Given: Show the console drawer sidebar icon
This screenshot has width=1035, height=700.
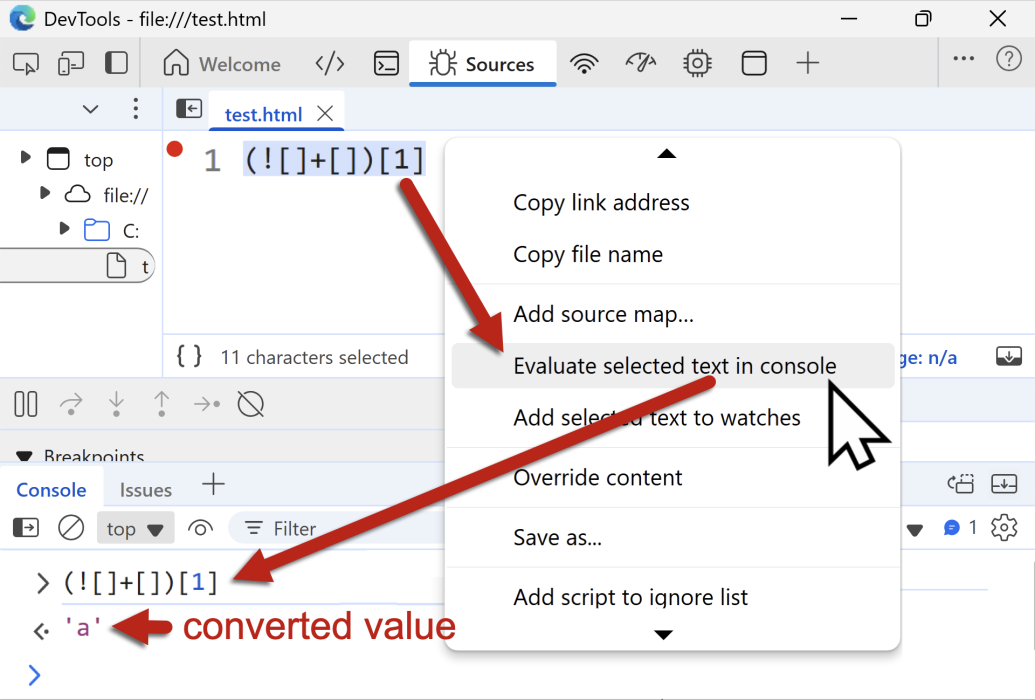Looking at the screenshot, I should pyautogui.click(x=25, y=528).
